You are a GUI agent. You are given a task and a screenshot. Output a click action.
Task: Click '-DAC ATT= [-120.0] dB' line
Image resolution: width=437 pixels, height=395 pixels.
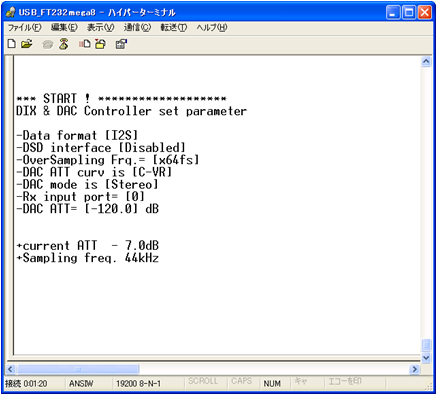click(x=87, y=209)
